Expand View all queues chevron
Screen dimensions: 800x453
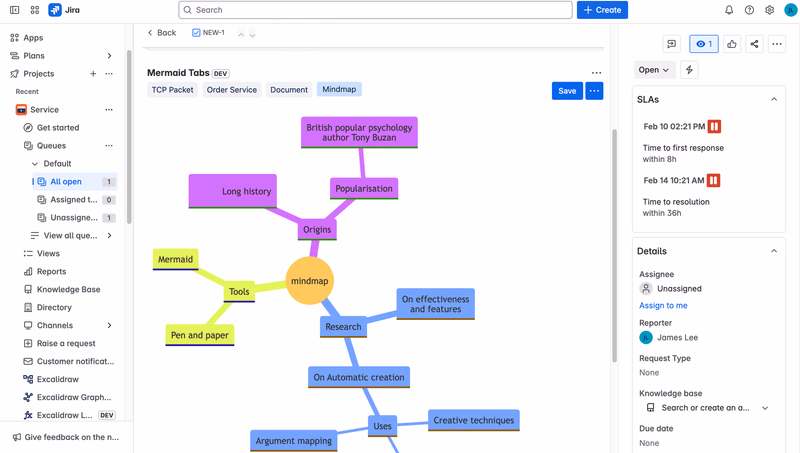109,236
